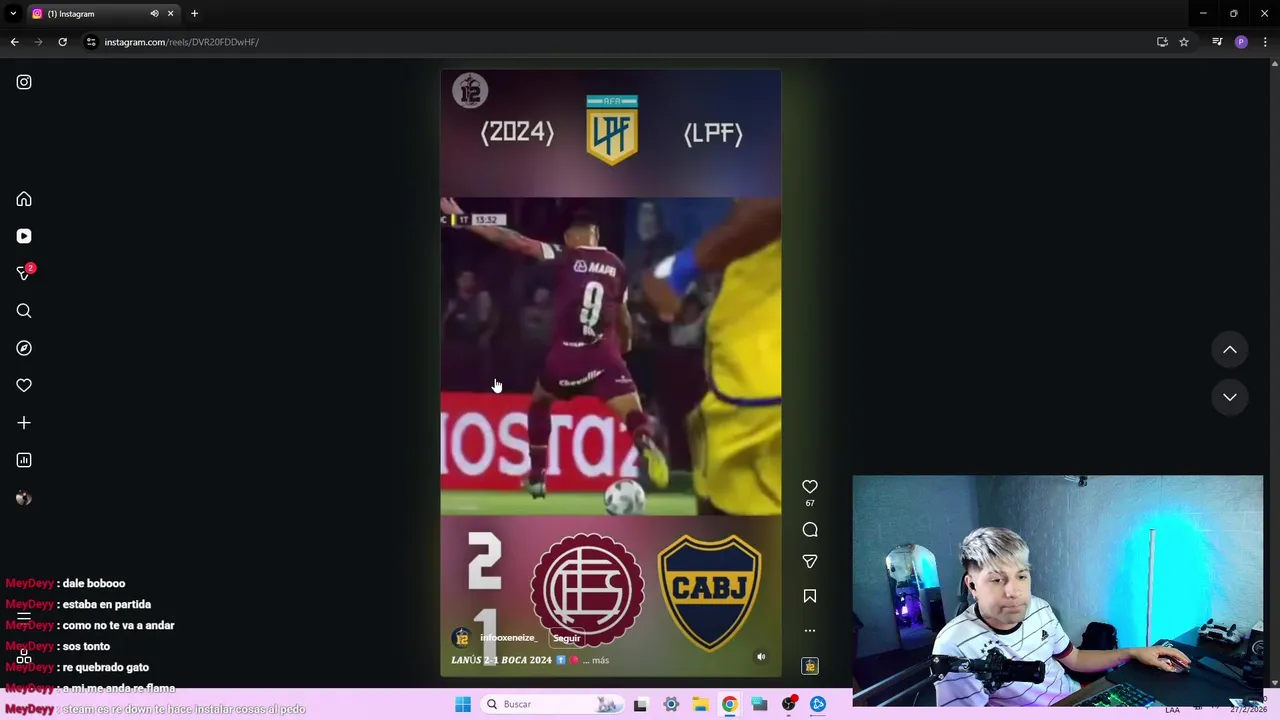Image resolution: width=1280 pixels, height=720 pixels.
Task: Like the reel with heart icon
Action: pyautogui.click(x=810, y=487)
